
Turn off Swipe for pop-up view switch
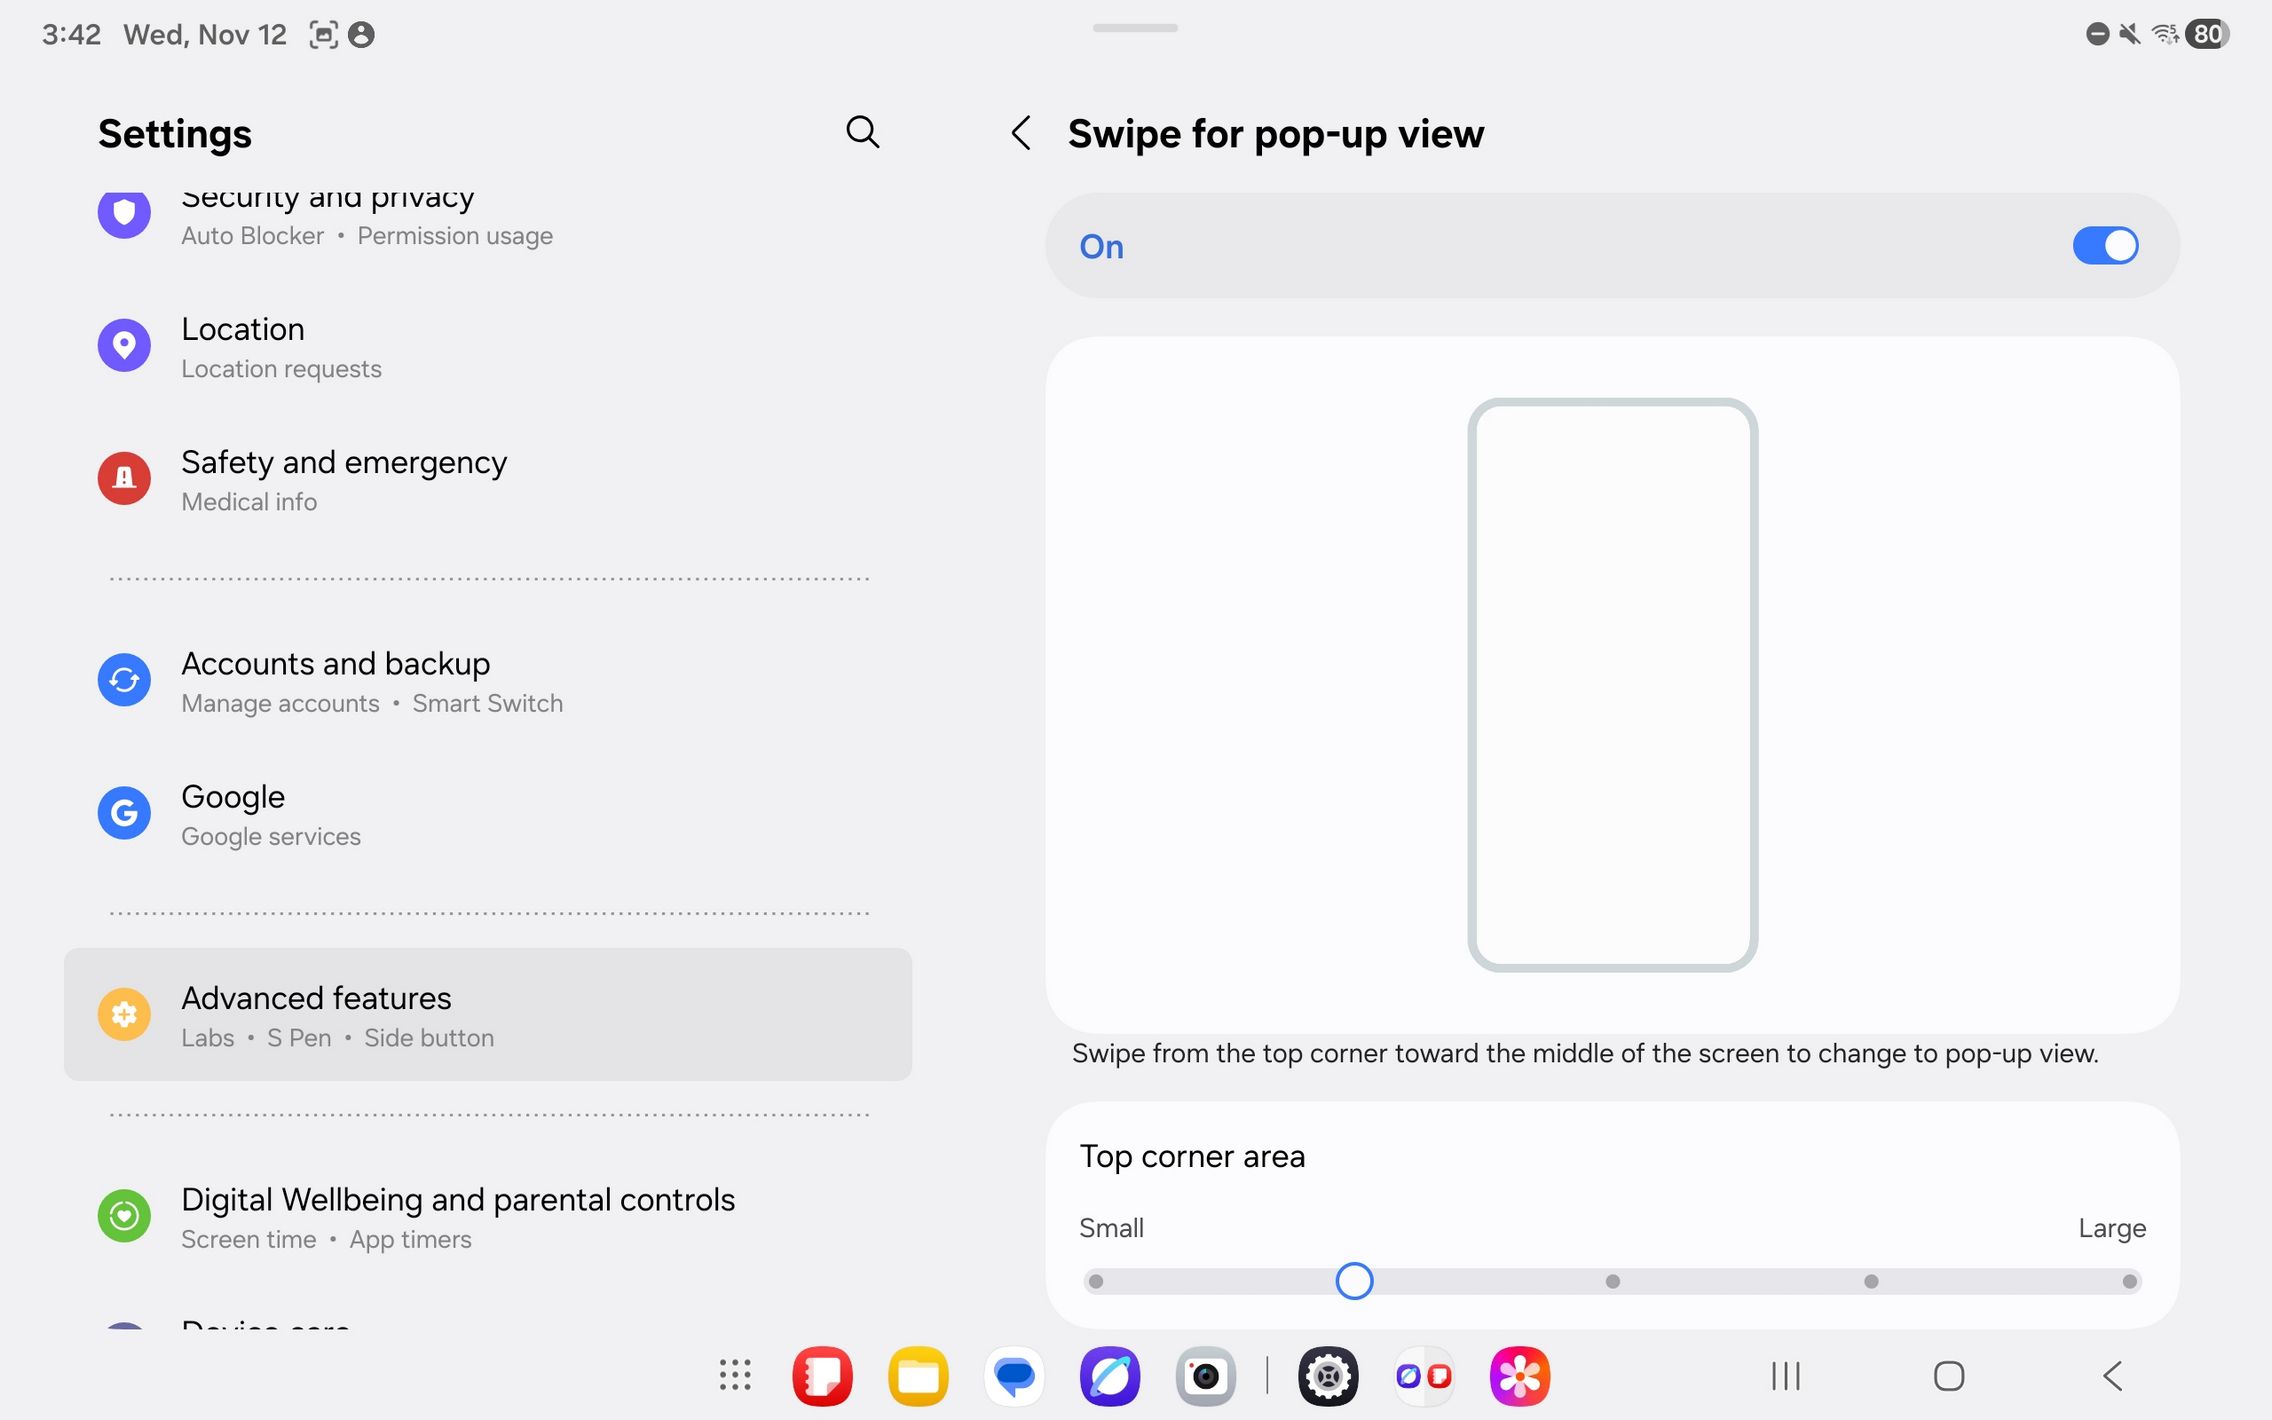click(2104, 246)
